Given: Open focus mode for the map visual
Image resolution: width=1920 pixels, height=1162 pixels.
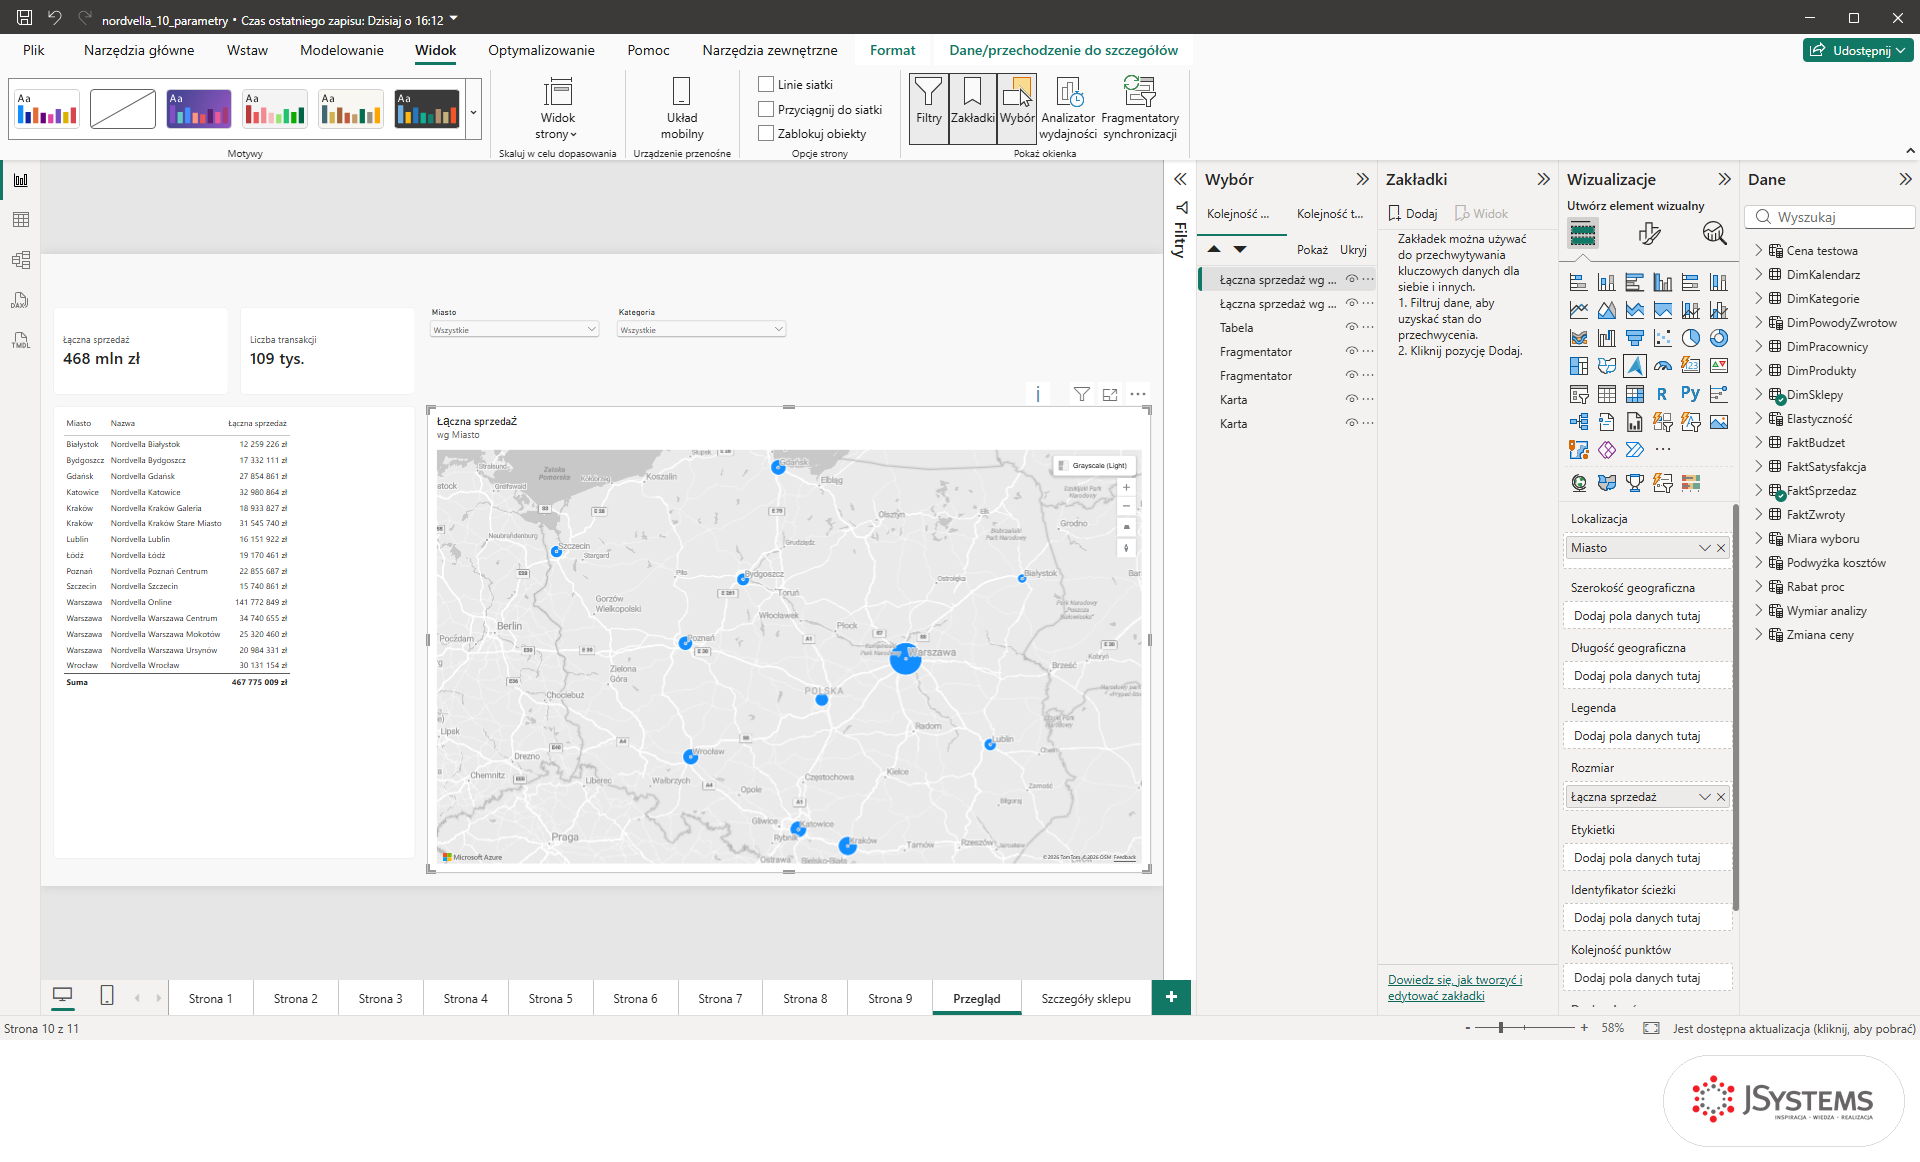Looking at the screenshot, I should tap(1110, 394).
